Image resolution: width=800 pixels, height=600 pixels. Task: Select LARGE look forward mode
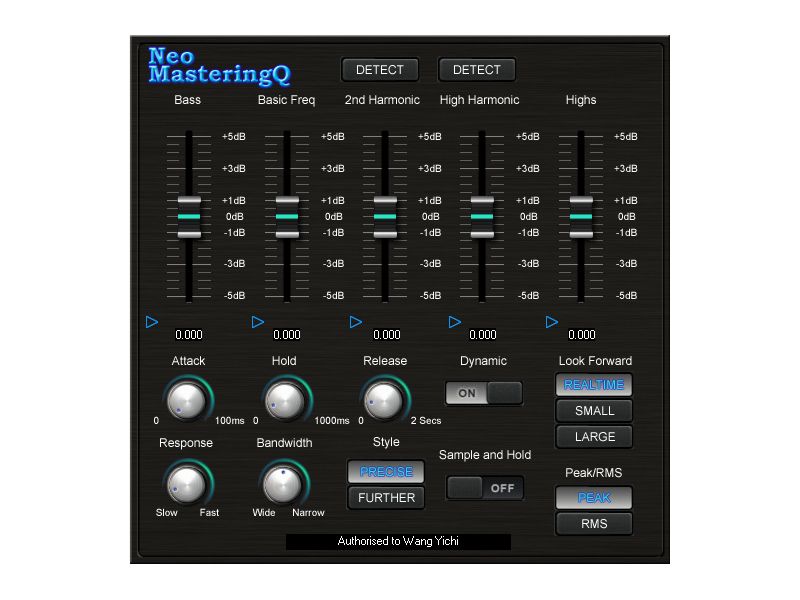593,436
